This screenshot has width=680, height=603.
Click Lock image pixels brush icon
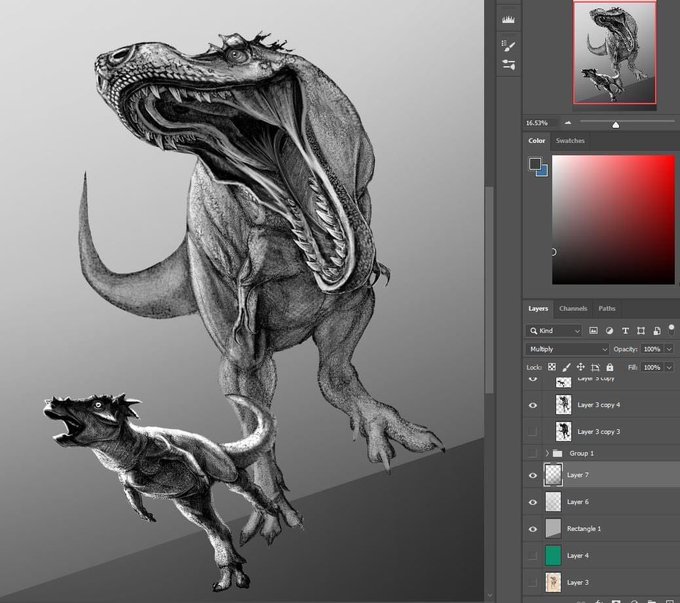coord(566,367)
